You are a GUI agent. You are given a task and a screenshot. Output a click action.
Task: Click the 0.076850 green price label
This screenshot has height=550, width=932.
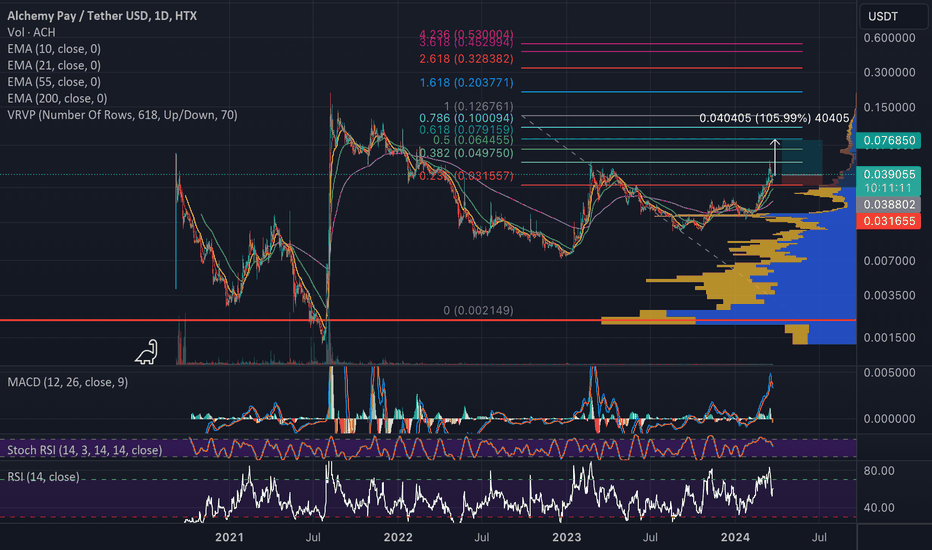click(x=889, y=140)
